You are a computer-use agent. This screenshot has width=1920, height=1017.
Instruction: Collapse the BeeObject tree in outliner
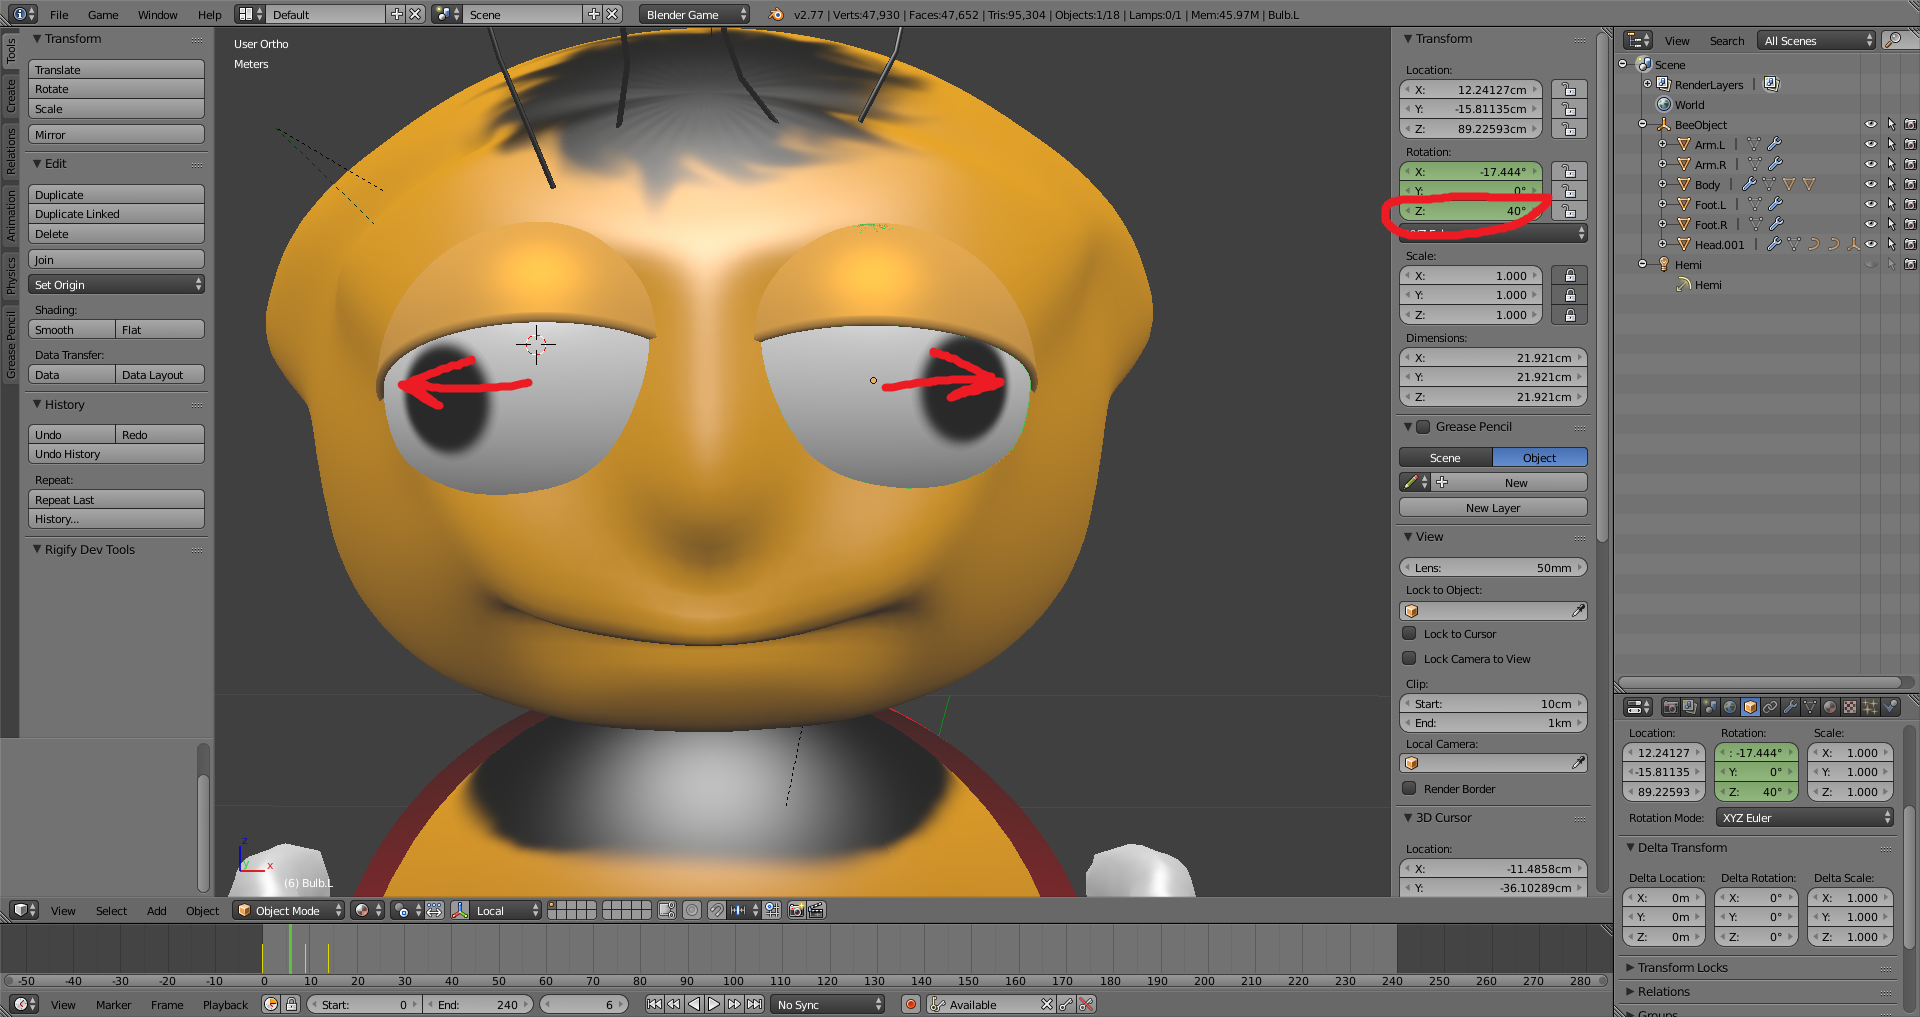tap(1642, 125)
